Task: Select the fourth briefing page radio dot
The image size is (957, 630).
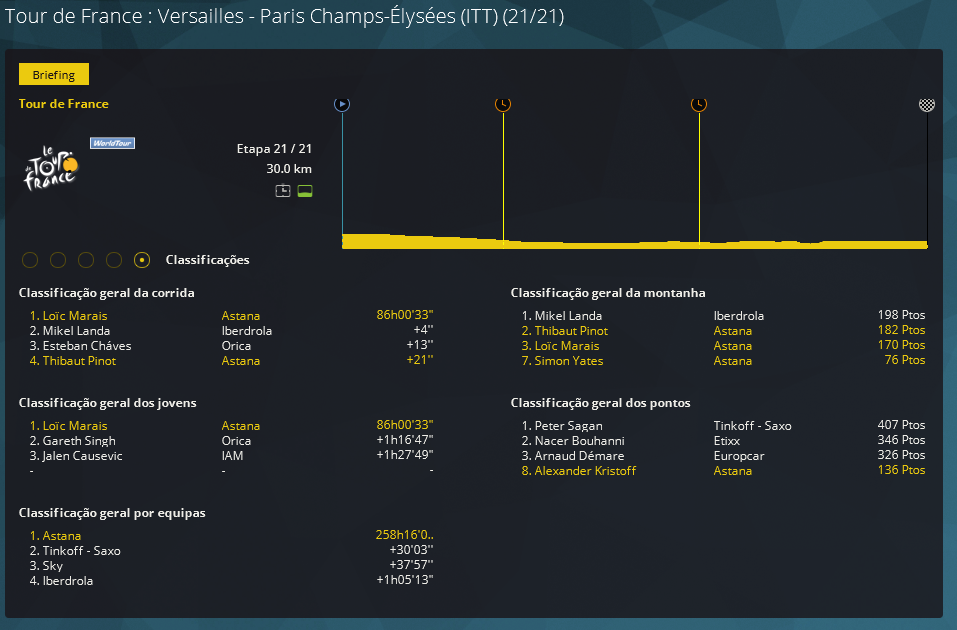Action: point(114,260)
